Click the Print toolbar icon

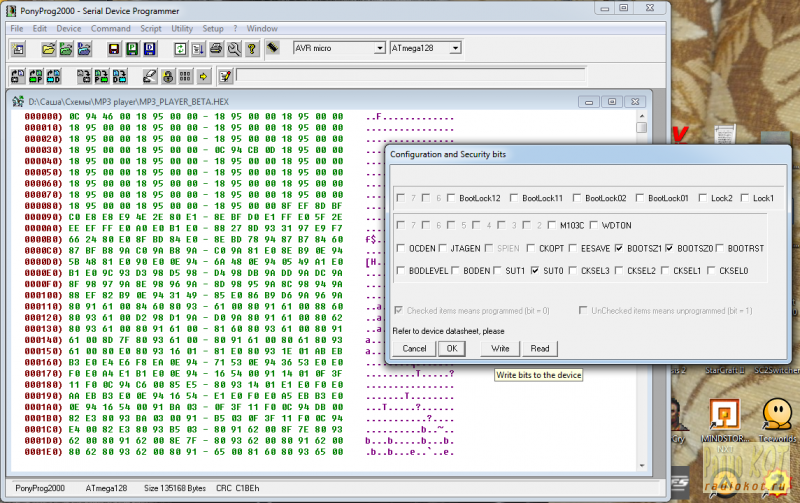[x=216, y=49]
